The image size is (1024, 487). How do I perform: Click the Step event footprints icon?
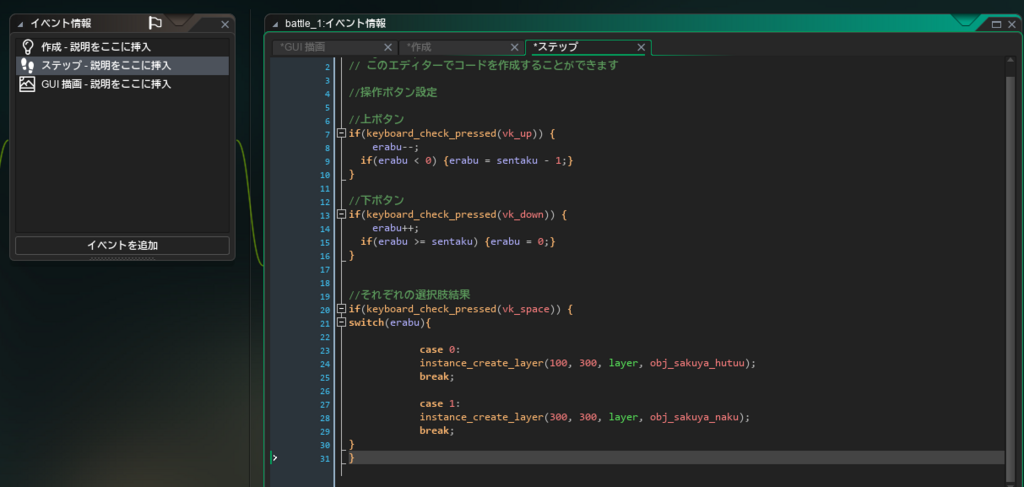(x=27, y=65)
